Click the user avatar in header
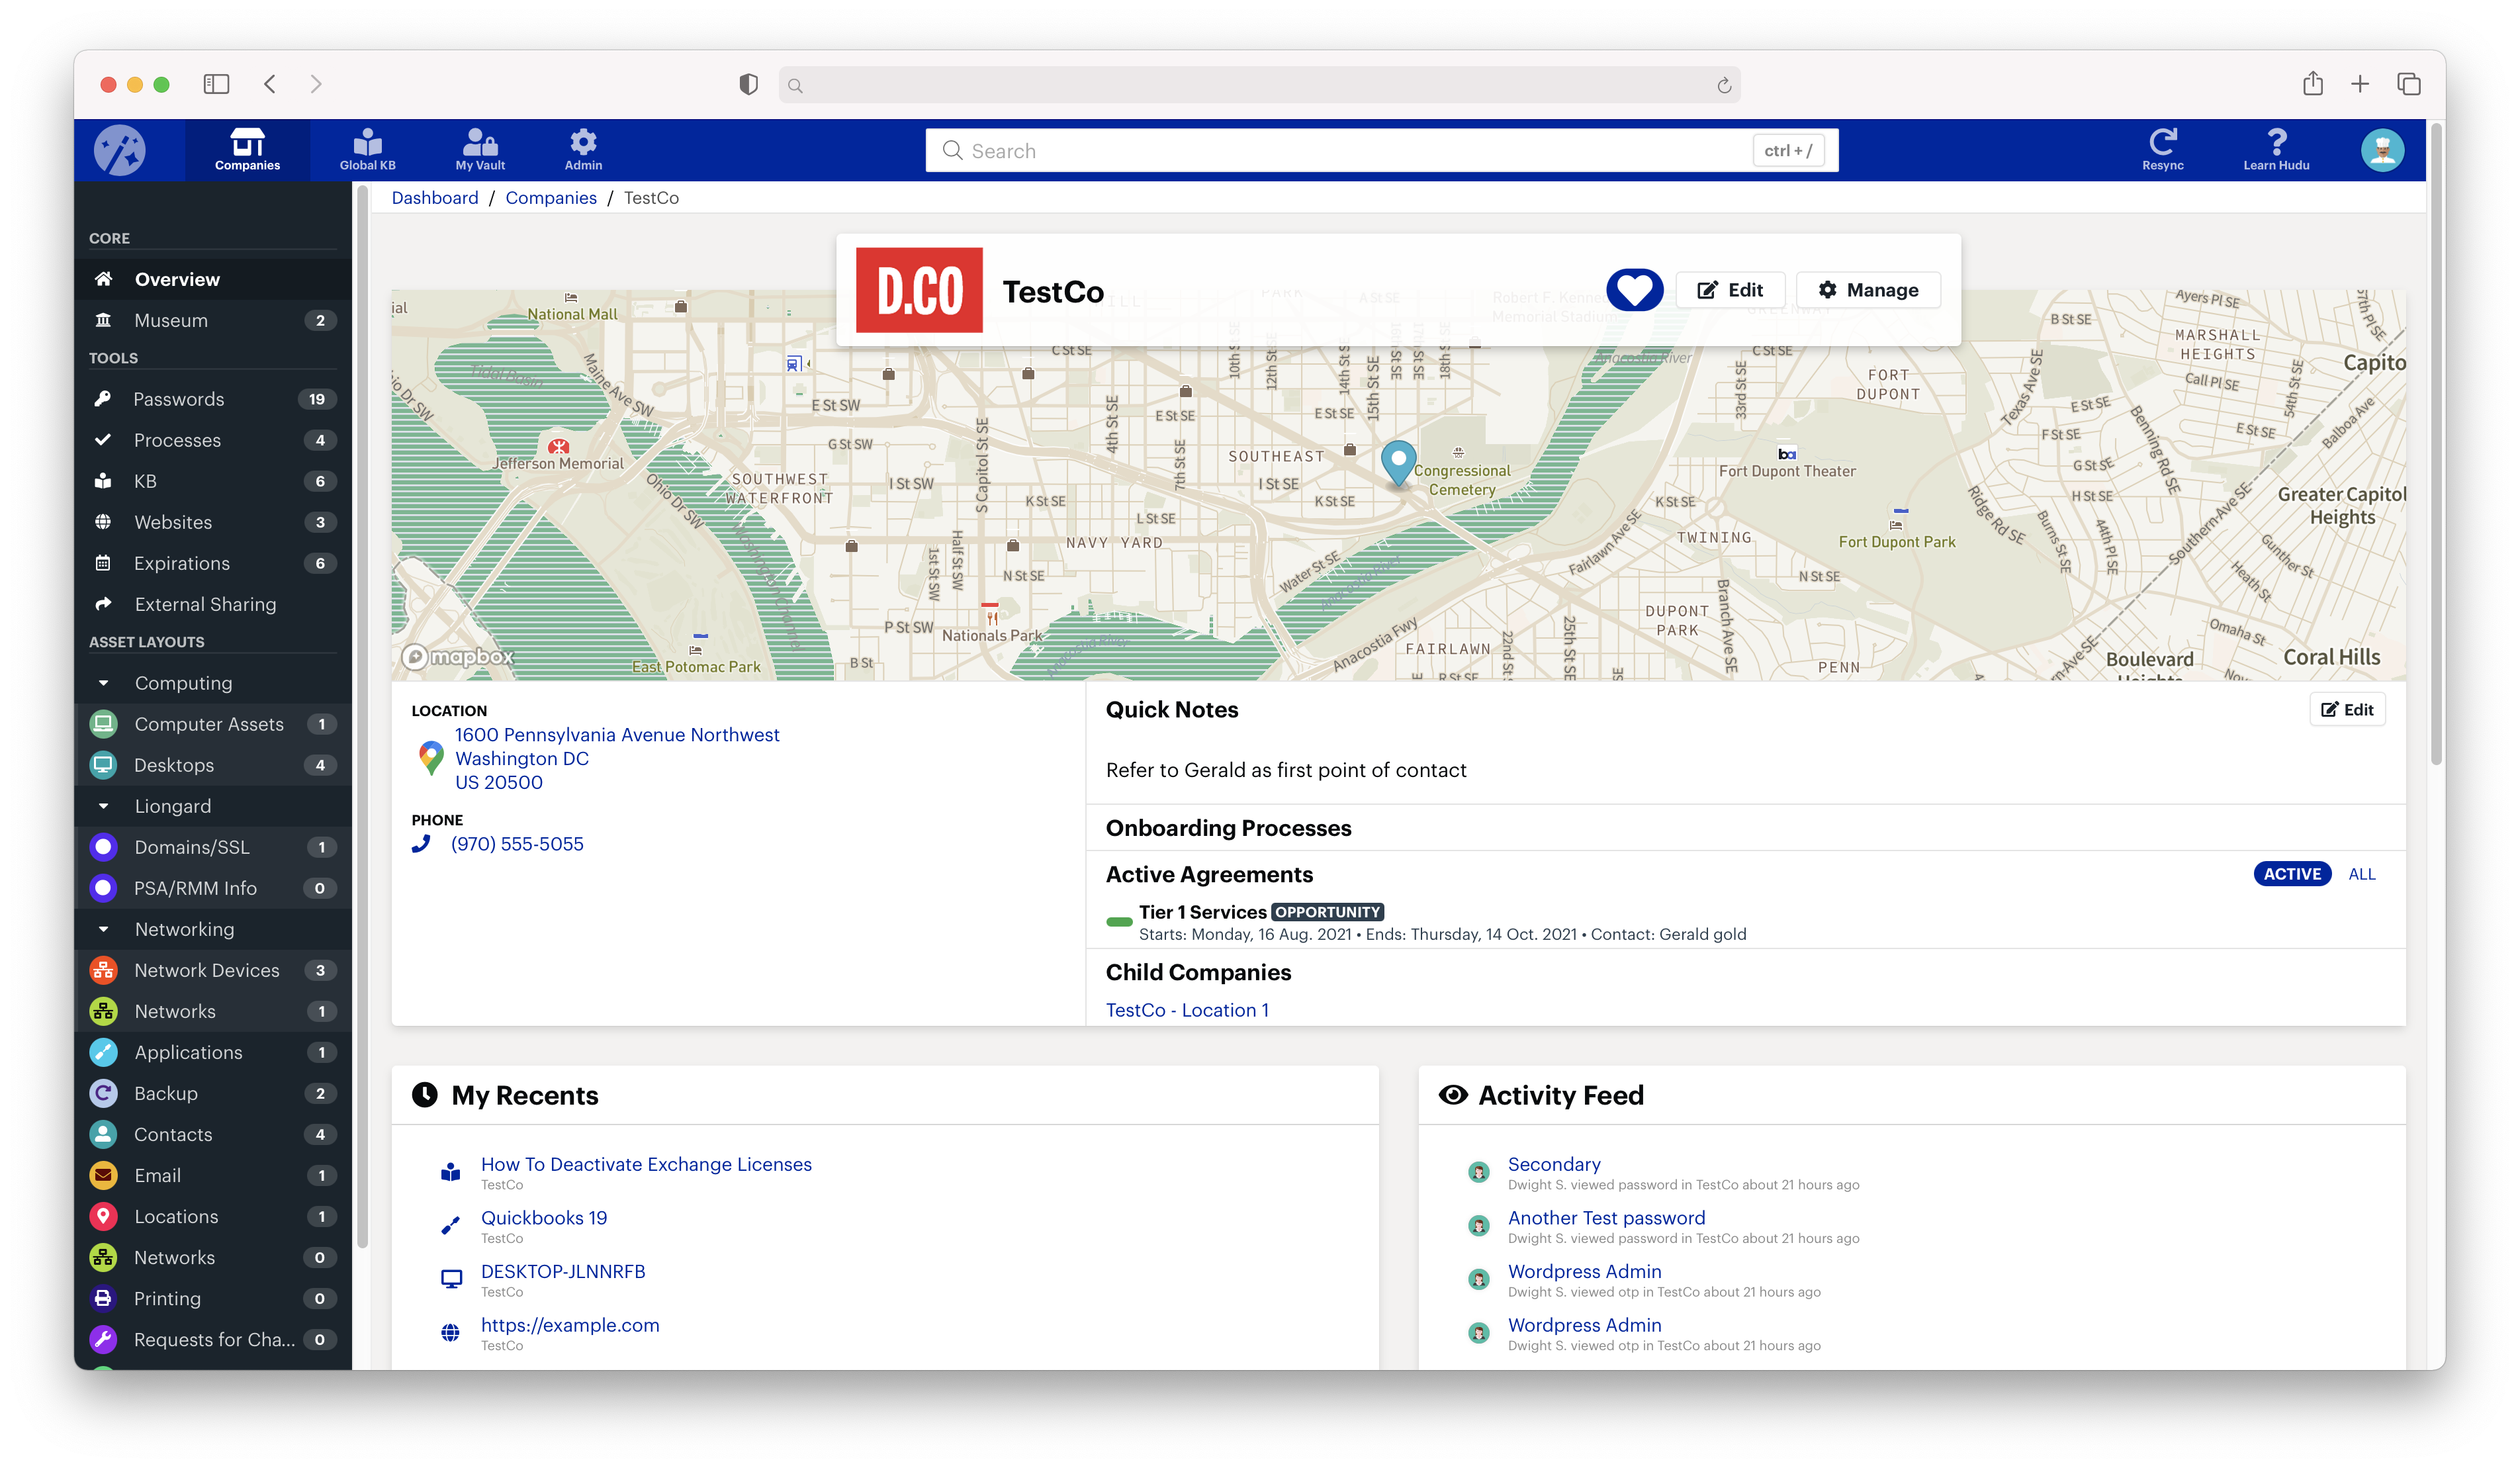 click(2382, 150)
